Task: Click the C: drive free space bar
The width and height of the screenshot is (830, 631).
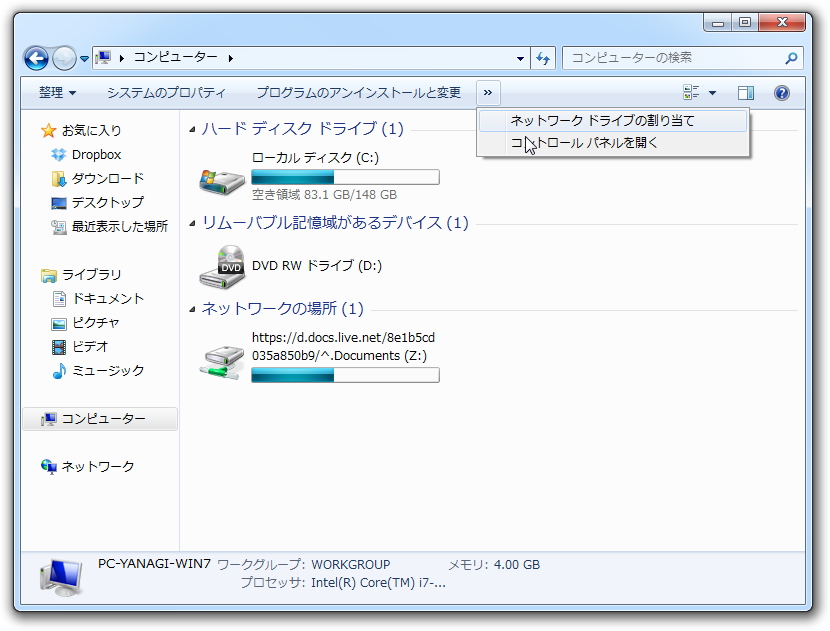Action: point(345,176)
